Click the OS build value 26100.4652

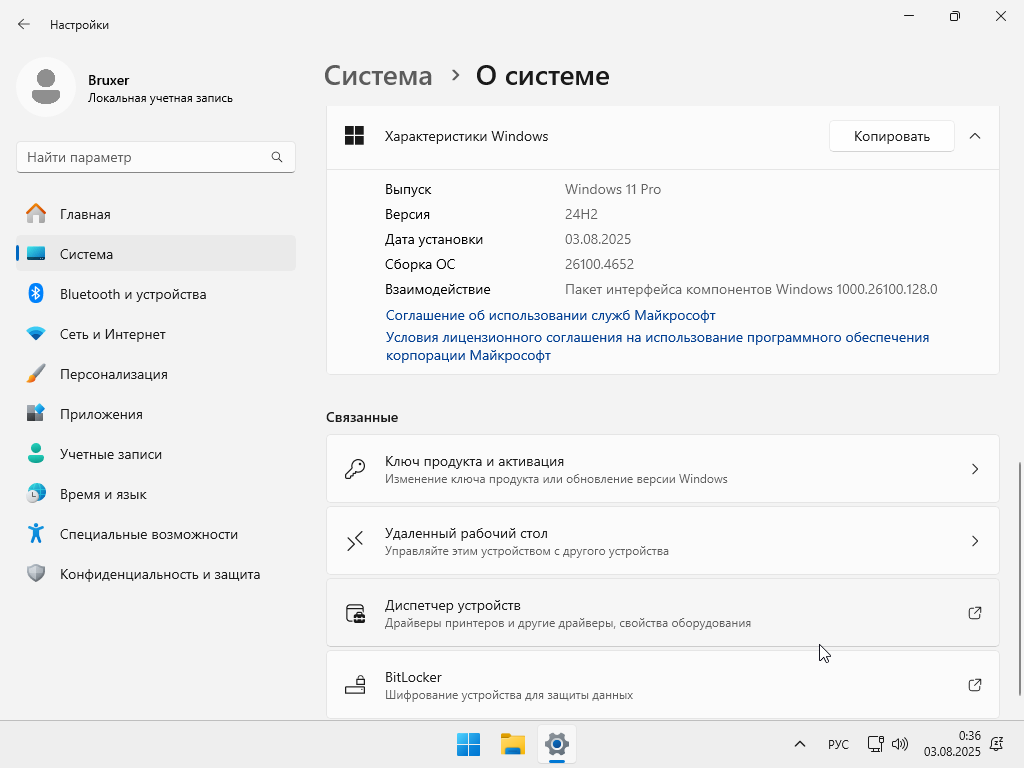600,264
